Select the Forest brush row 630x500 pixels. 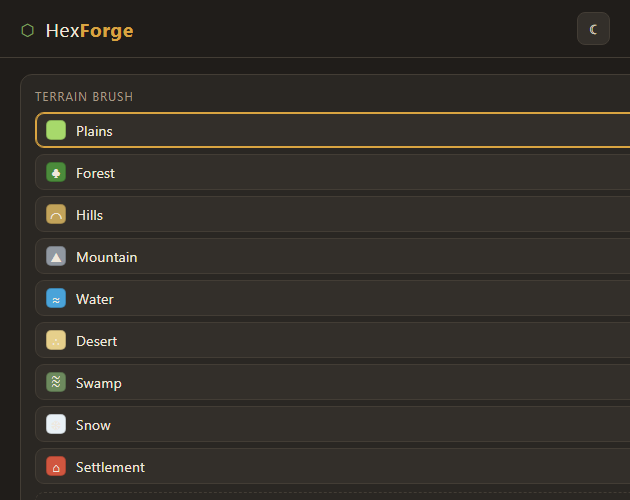click(x=333, y=172)
